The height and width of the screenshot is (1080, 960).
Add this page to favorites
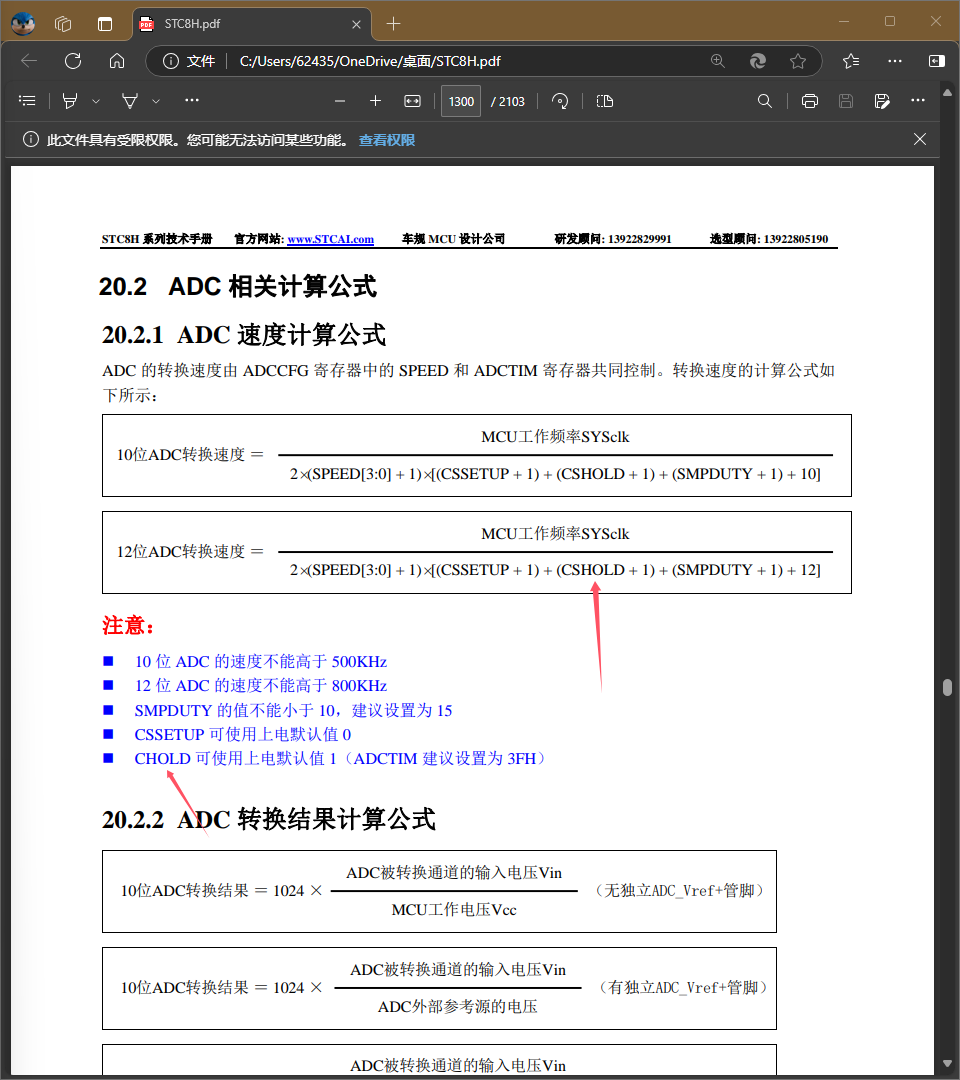pos(797,61)
